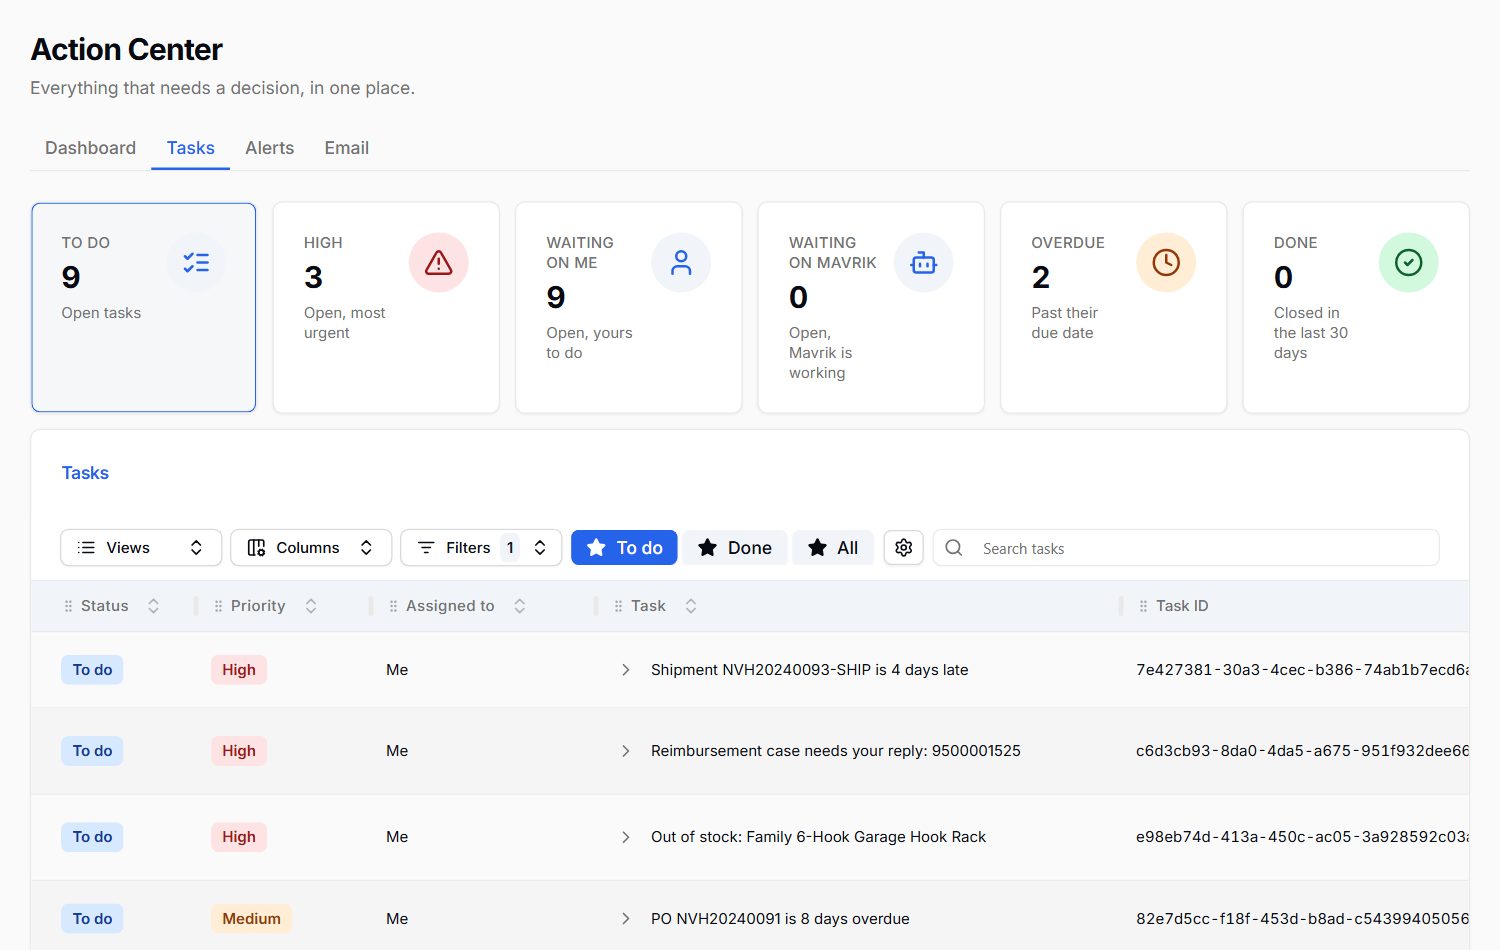1500x950 pixels.
Task: Select the DONE summary card
Action: point(1356,307)
